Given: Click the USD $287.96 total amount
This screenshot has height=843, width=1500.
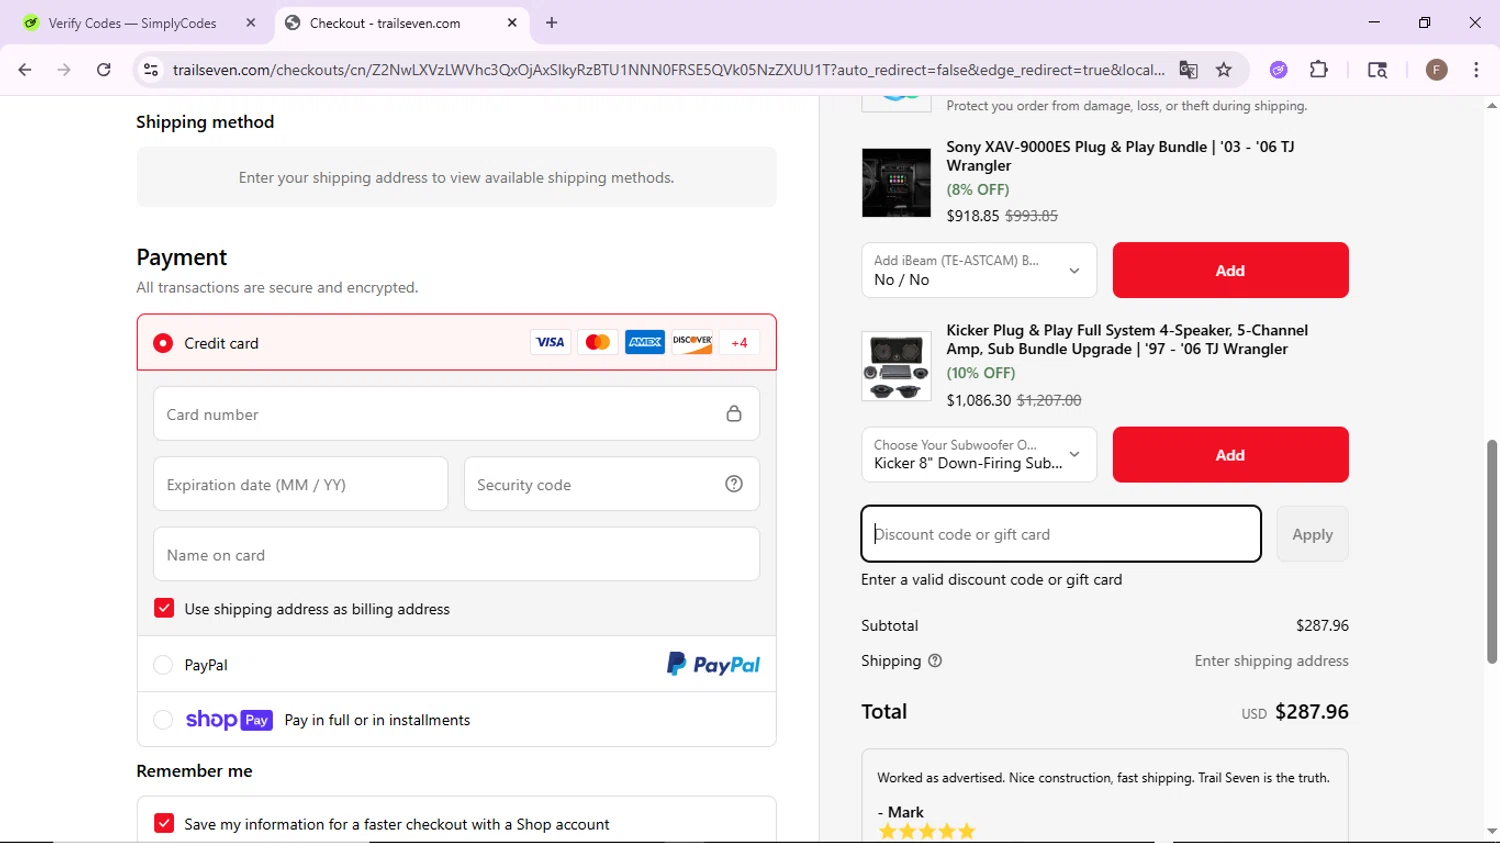Looking at the screenshot, I should point(1295,712).
